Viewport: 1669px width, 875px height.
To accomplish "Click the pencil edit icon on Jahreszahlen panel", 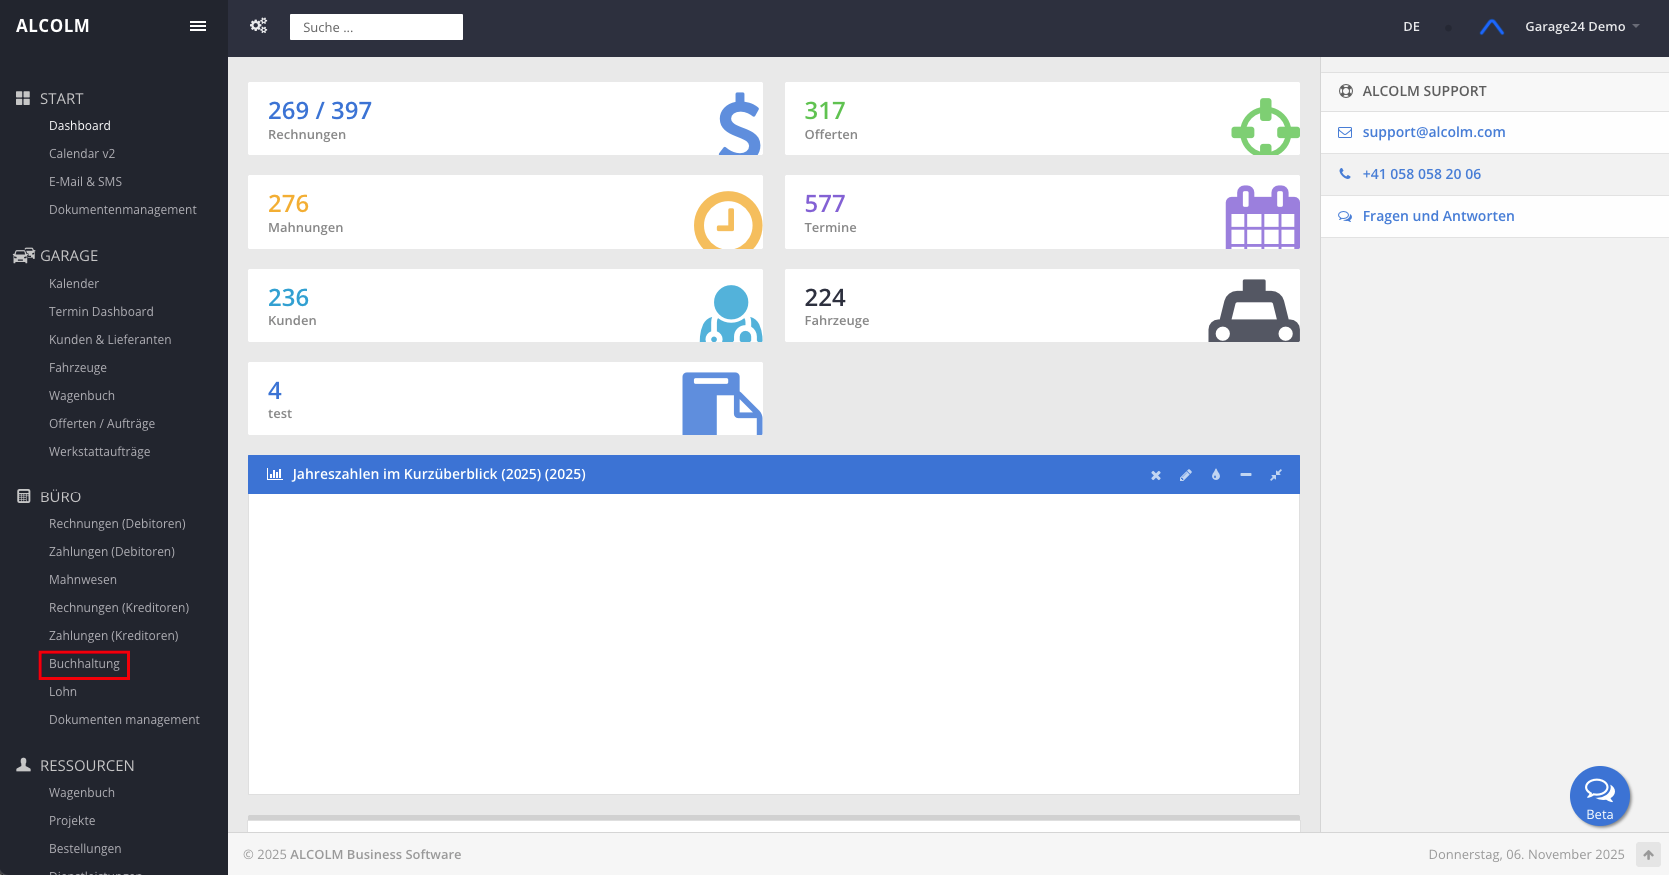I will pyautogui.click(x=1185, y=475).
